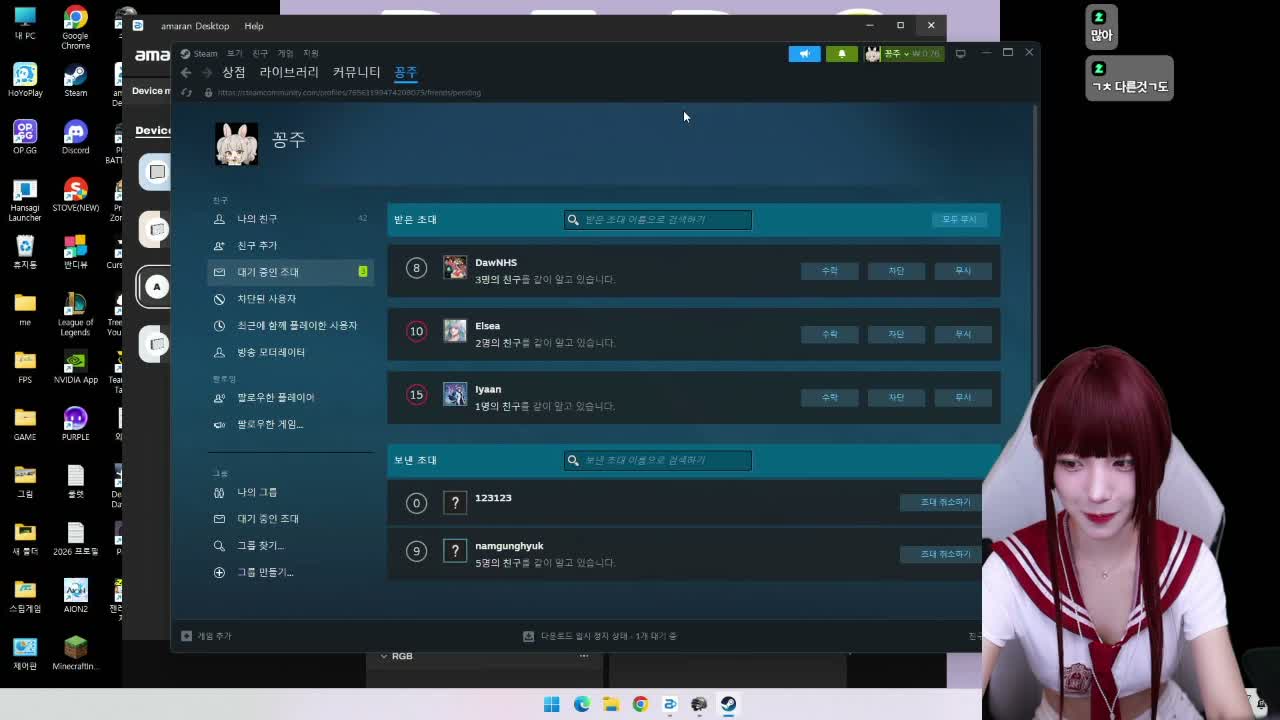Viewport: 1280px width, 720px height.
Task: Open the NVIDIA App desktop shortcut
Action: point(75,366)
